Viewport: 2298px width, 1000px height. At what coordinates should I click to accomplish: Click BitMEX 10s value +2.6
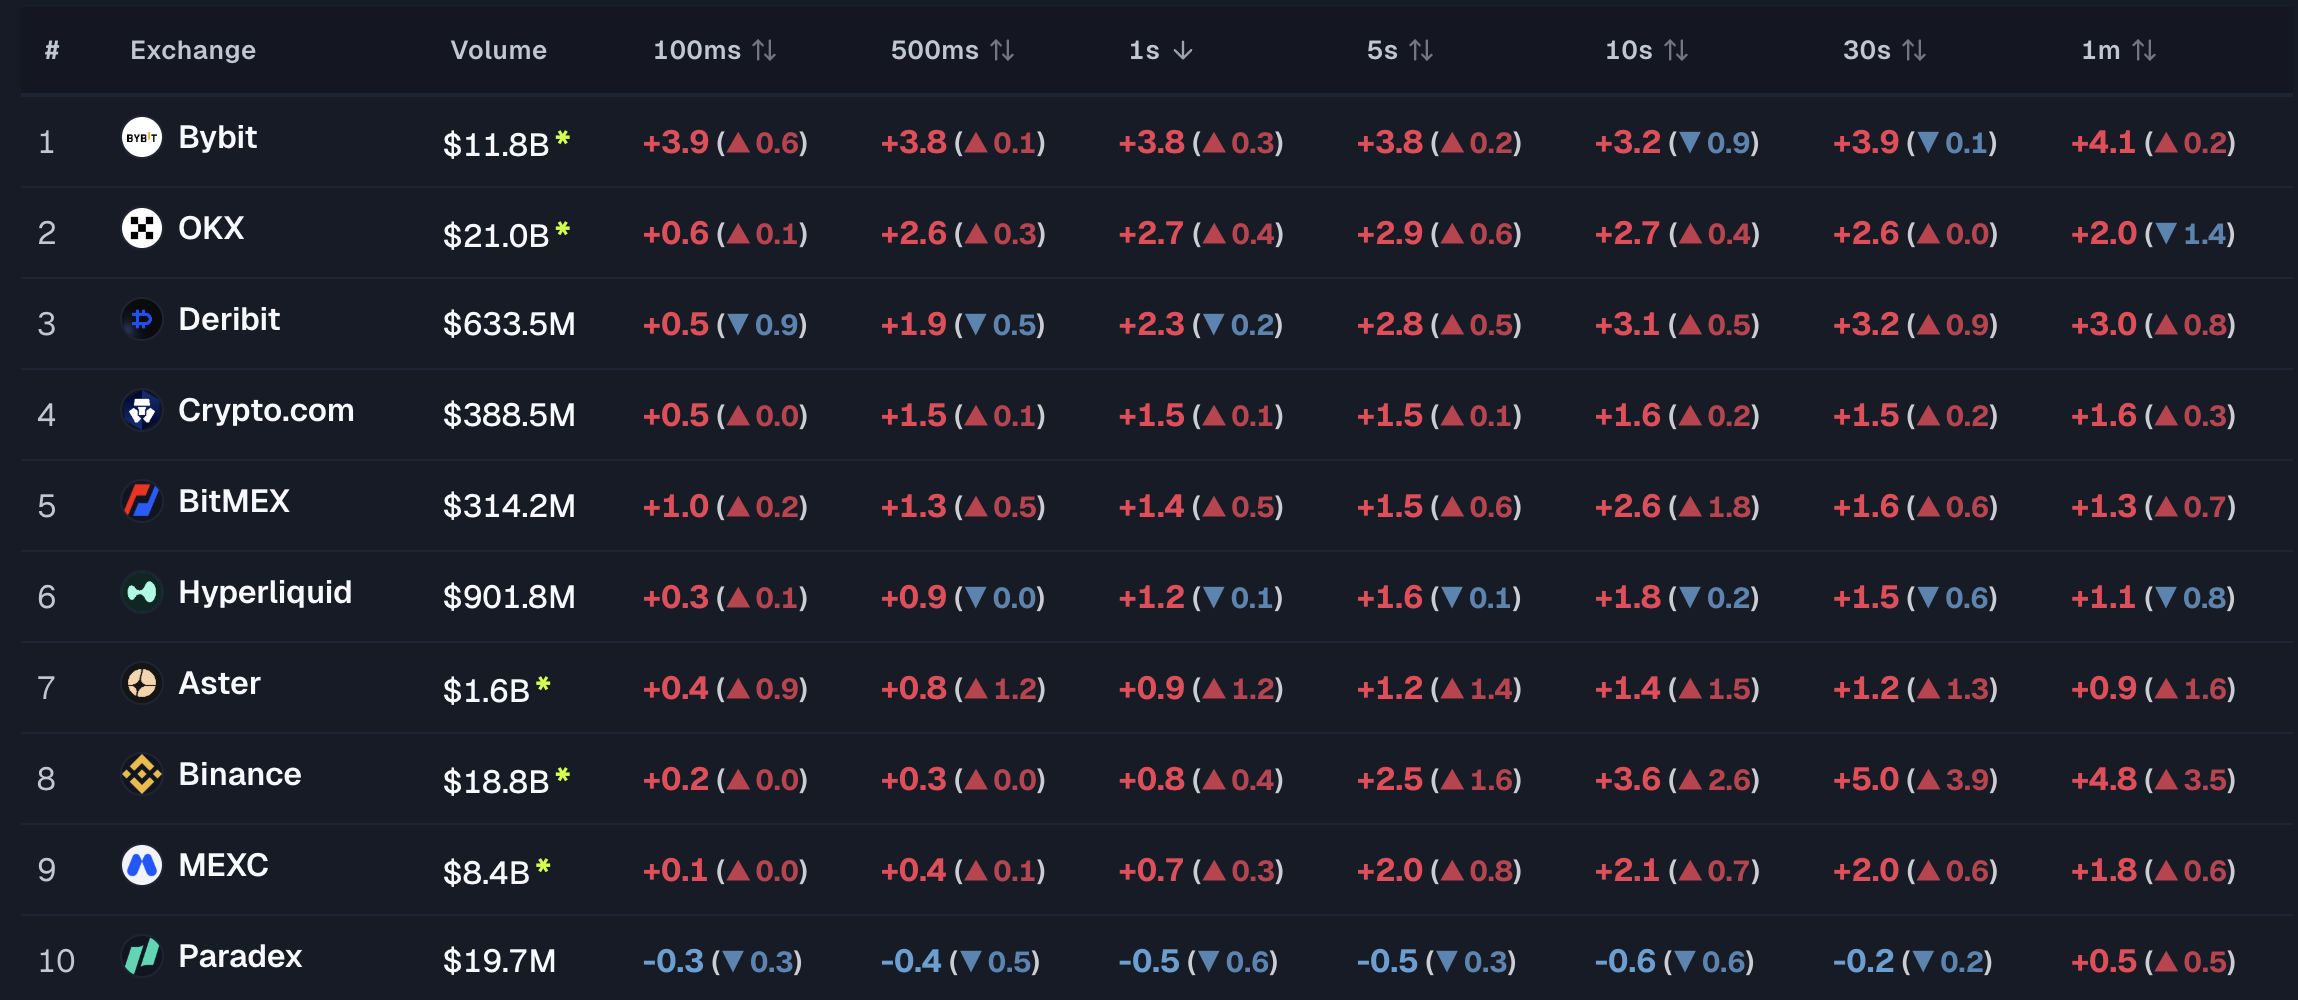click(1627, 506)
